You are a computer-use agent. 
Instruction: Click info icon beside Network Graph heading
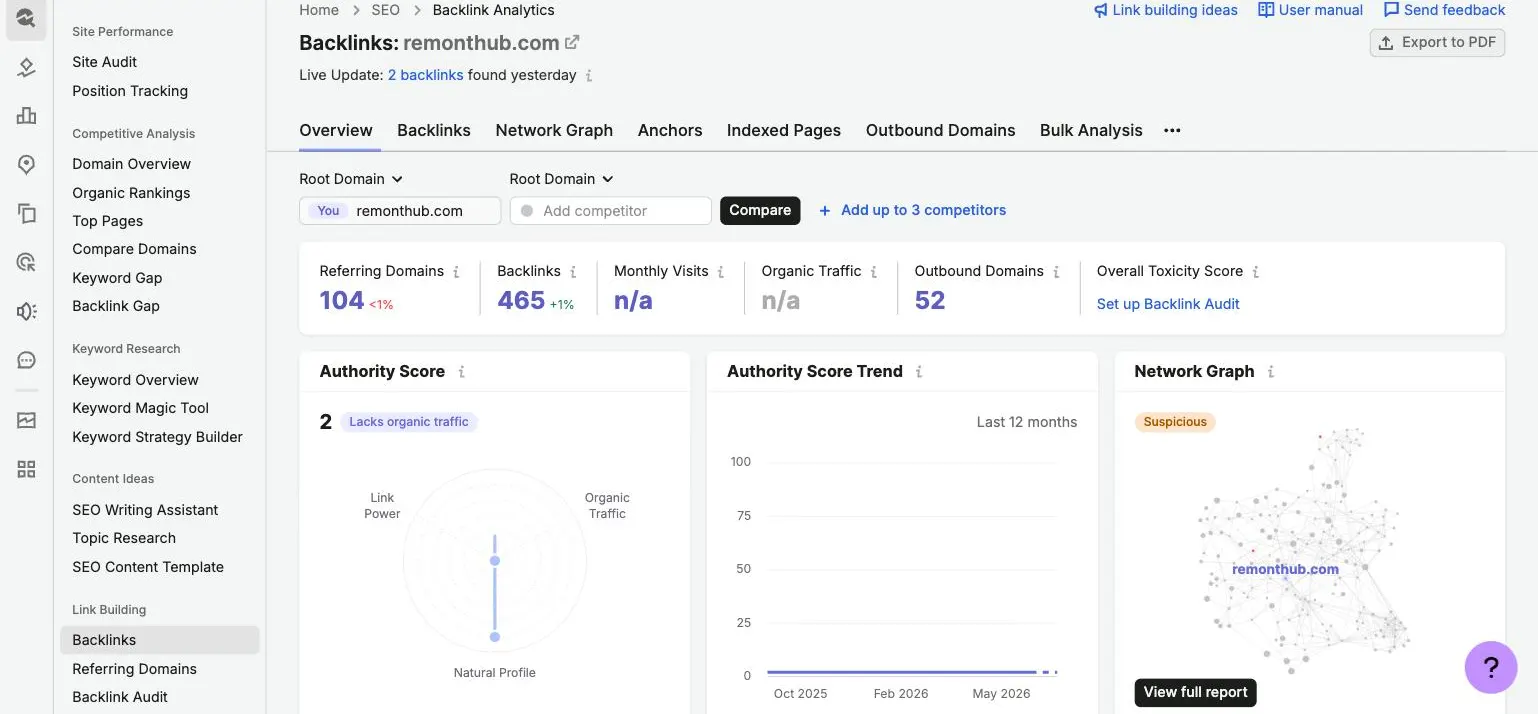[1271, 371]
